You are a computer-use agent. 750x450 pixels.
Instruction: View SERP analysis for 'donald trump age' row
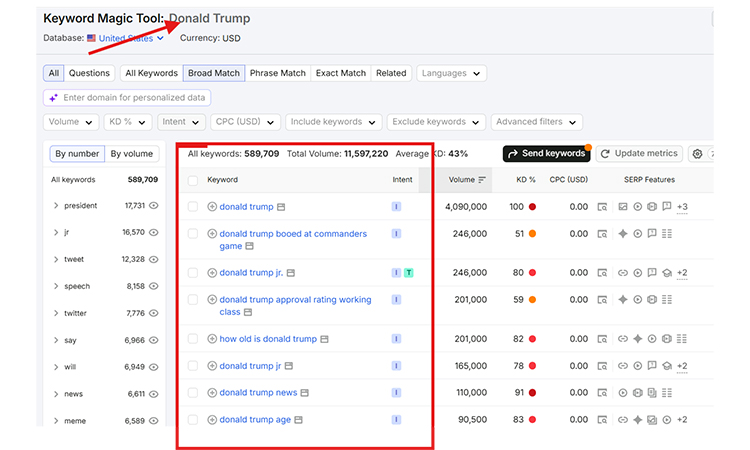tap(602, 420)
